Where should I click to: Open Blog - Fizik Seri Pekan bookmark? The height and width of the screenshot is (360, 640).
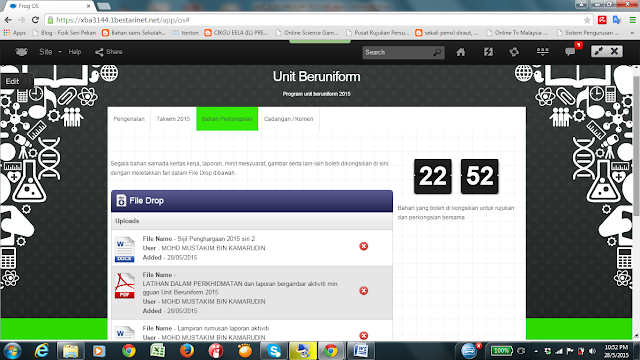pyautogui.click(x=64, y=33)
